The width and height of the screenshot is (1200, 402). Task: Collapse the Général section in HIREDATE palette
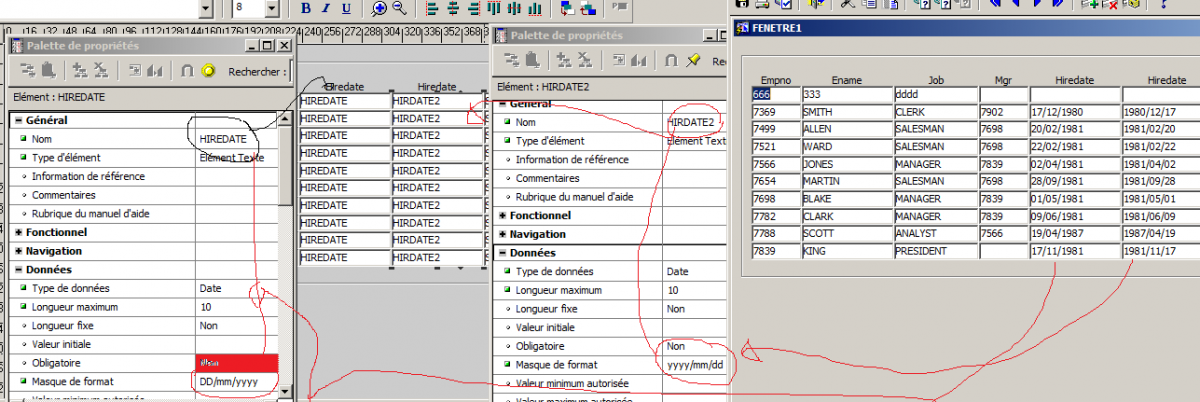(18, 120)
